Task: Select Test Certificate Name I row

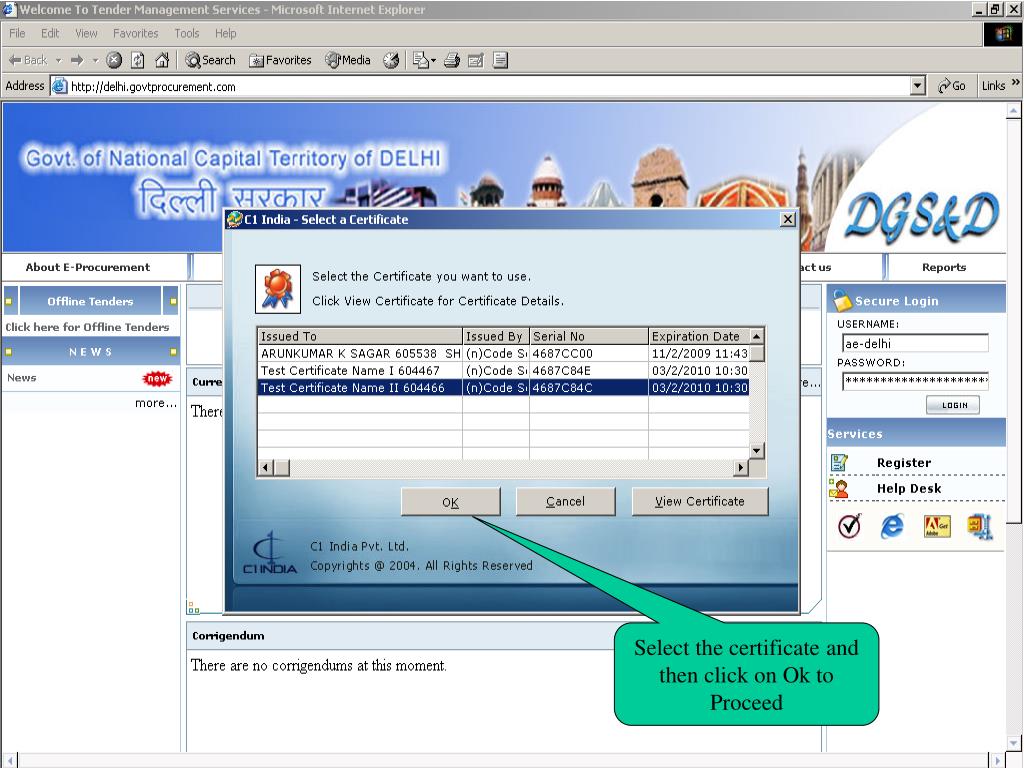Action: 504,370
